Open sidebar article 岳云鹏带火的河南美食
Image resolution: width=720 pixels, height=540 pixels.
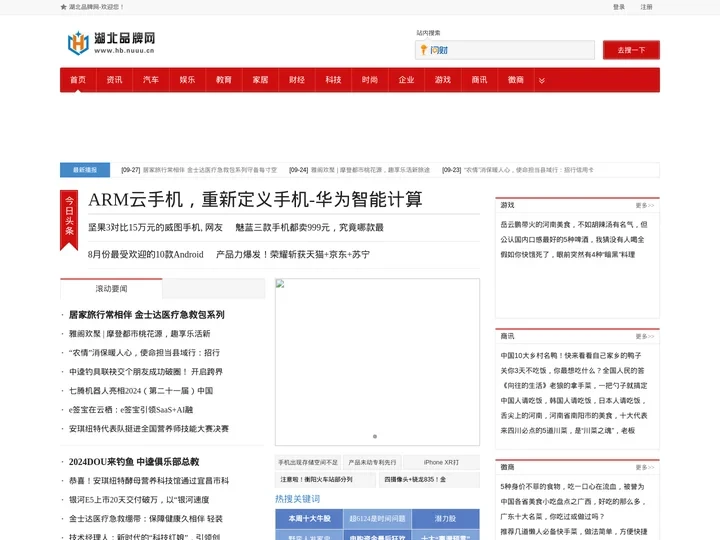574,225
